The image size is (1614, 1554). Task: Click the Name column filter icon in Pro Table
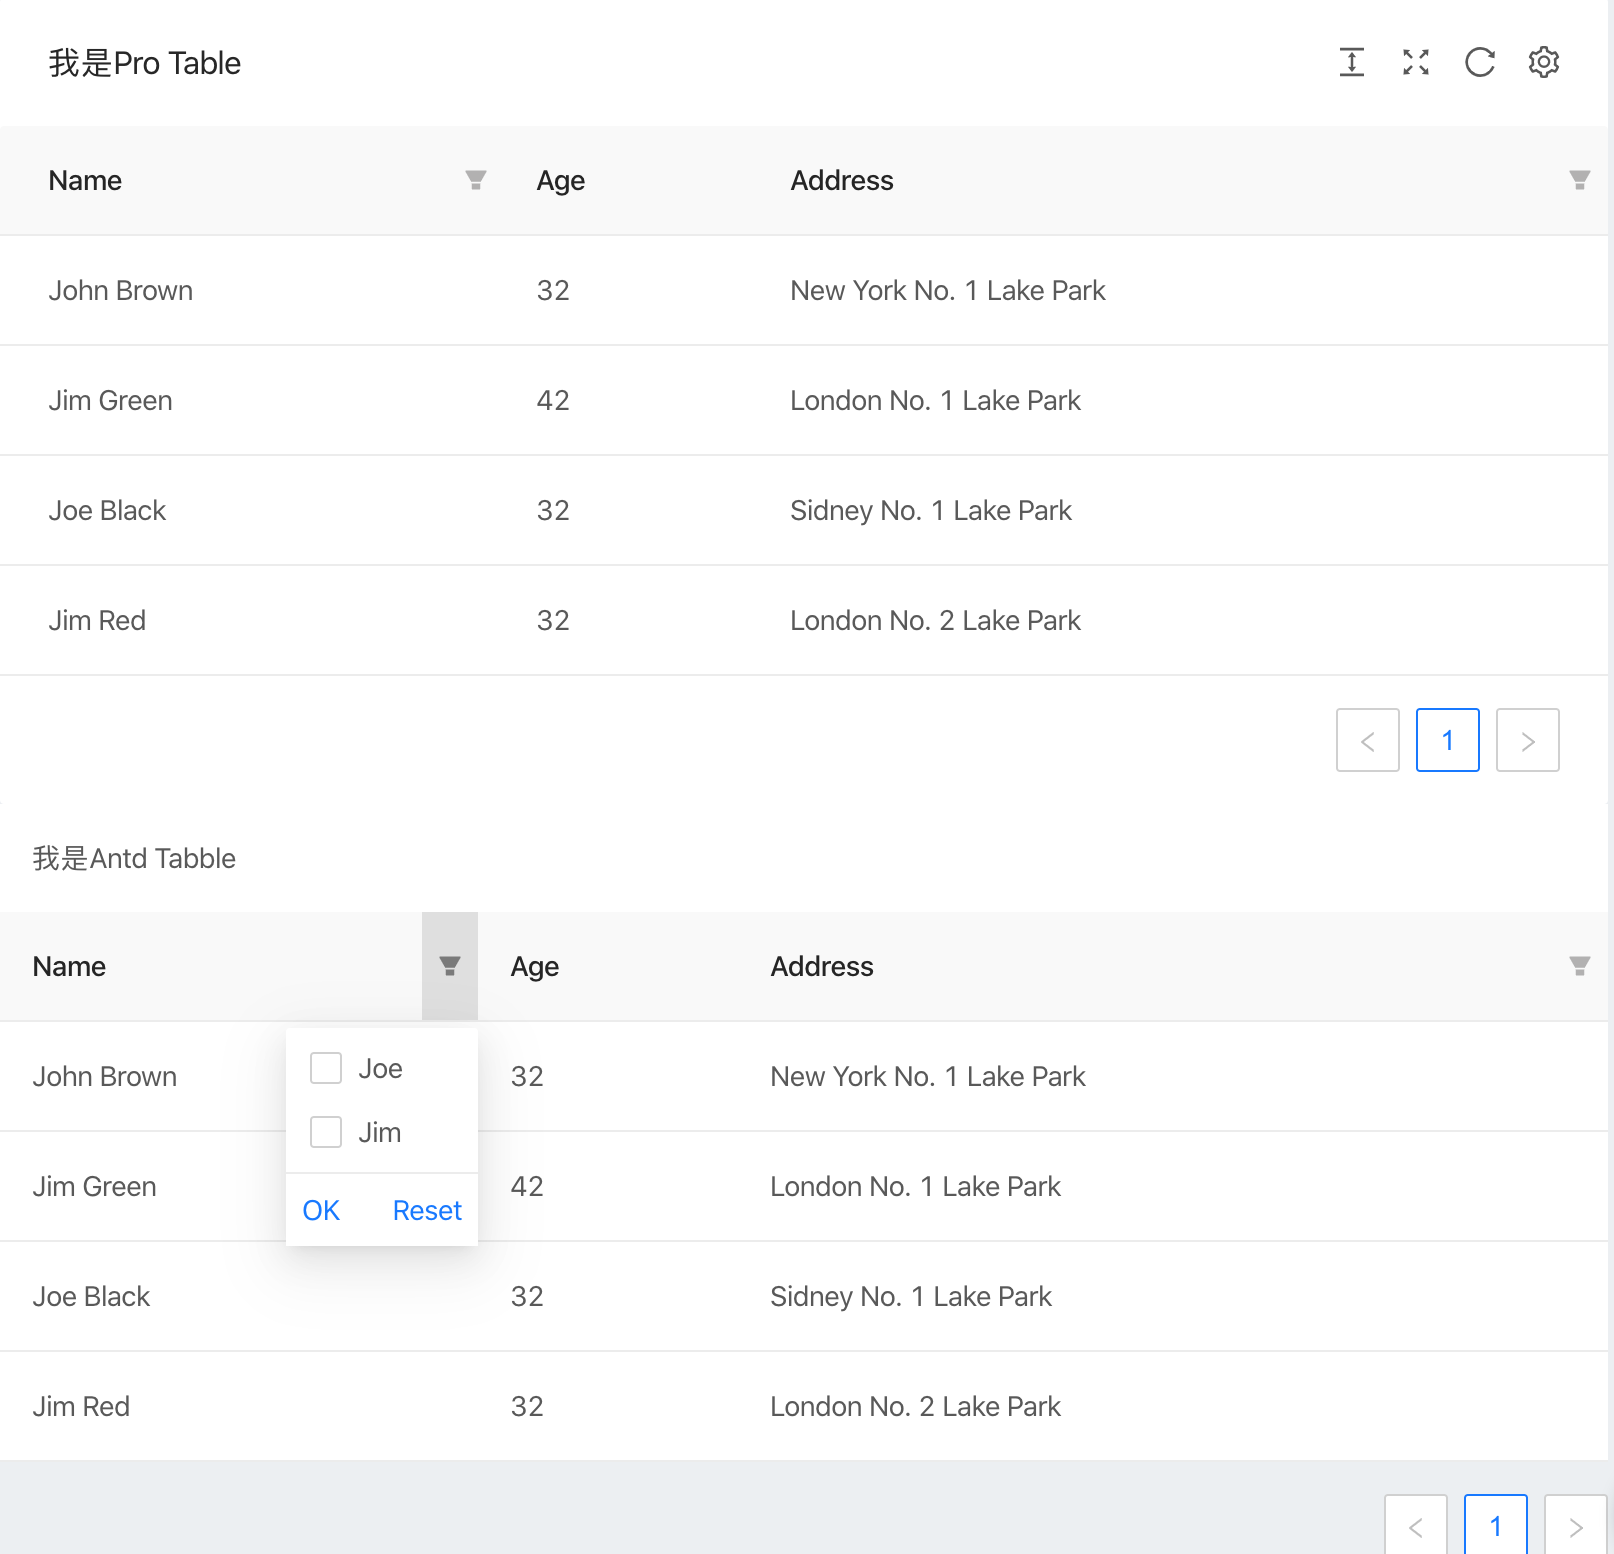click(x=476, y=180)
